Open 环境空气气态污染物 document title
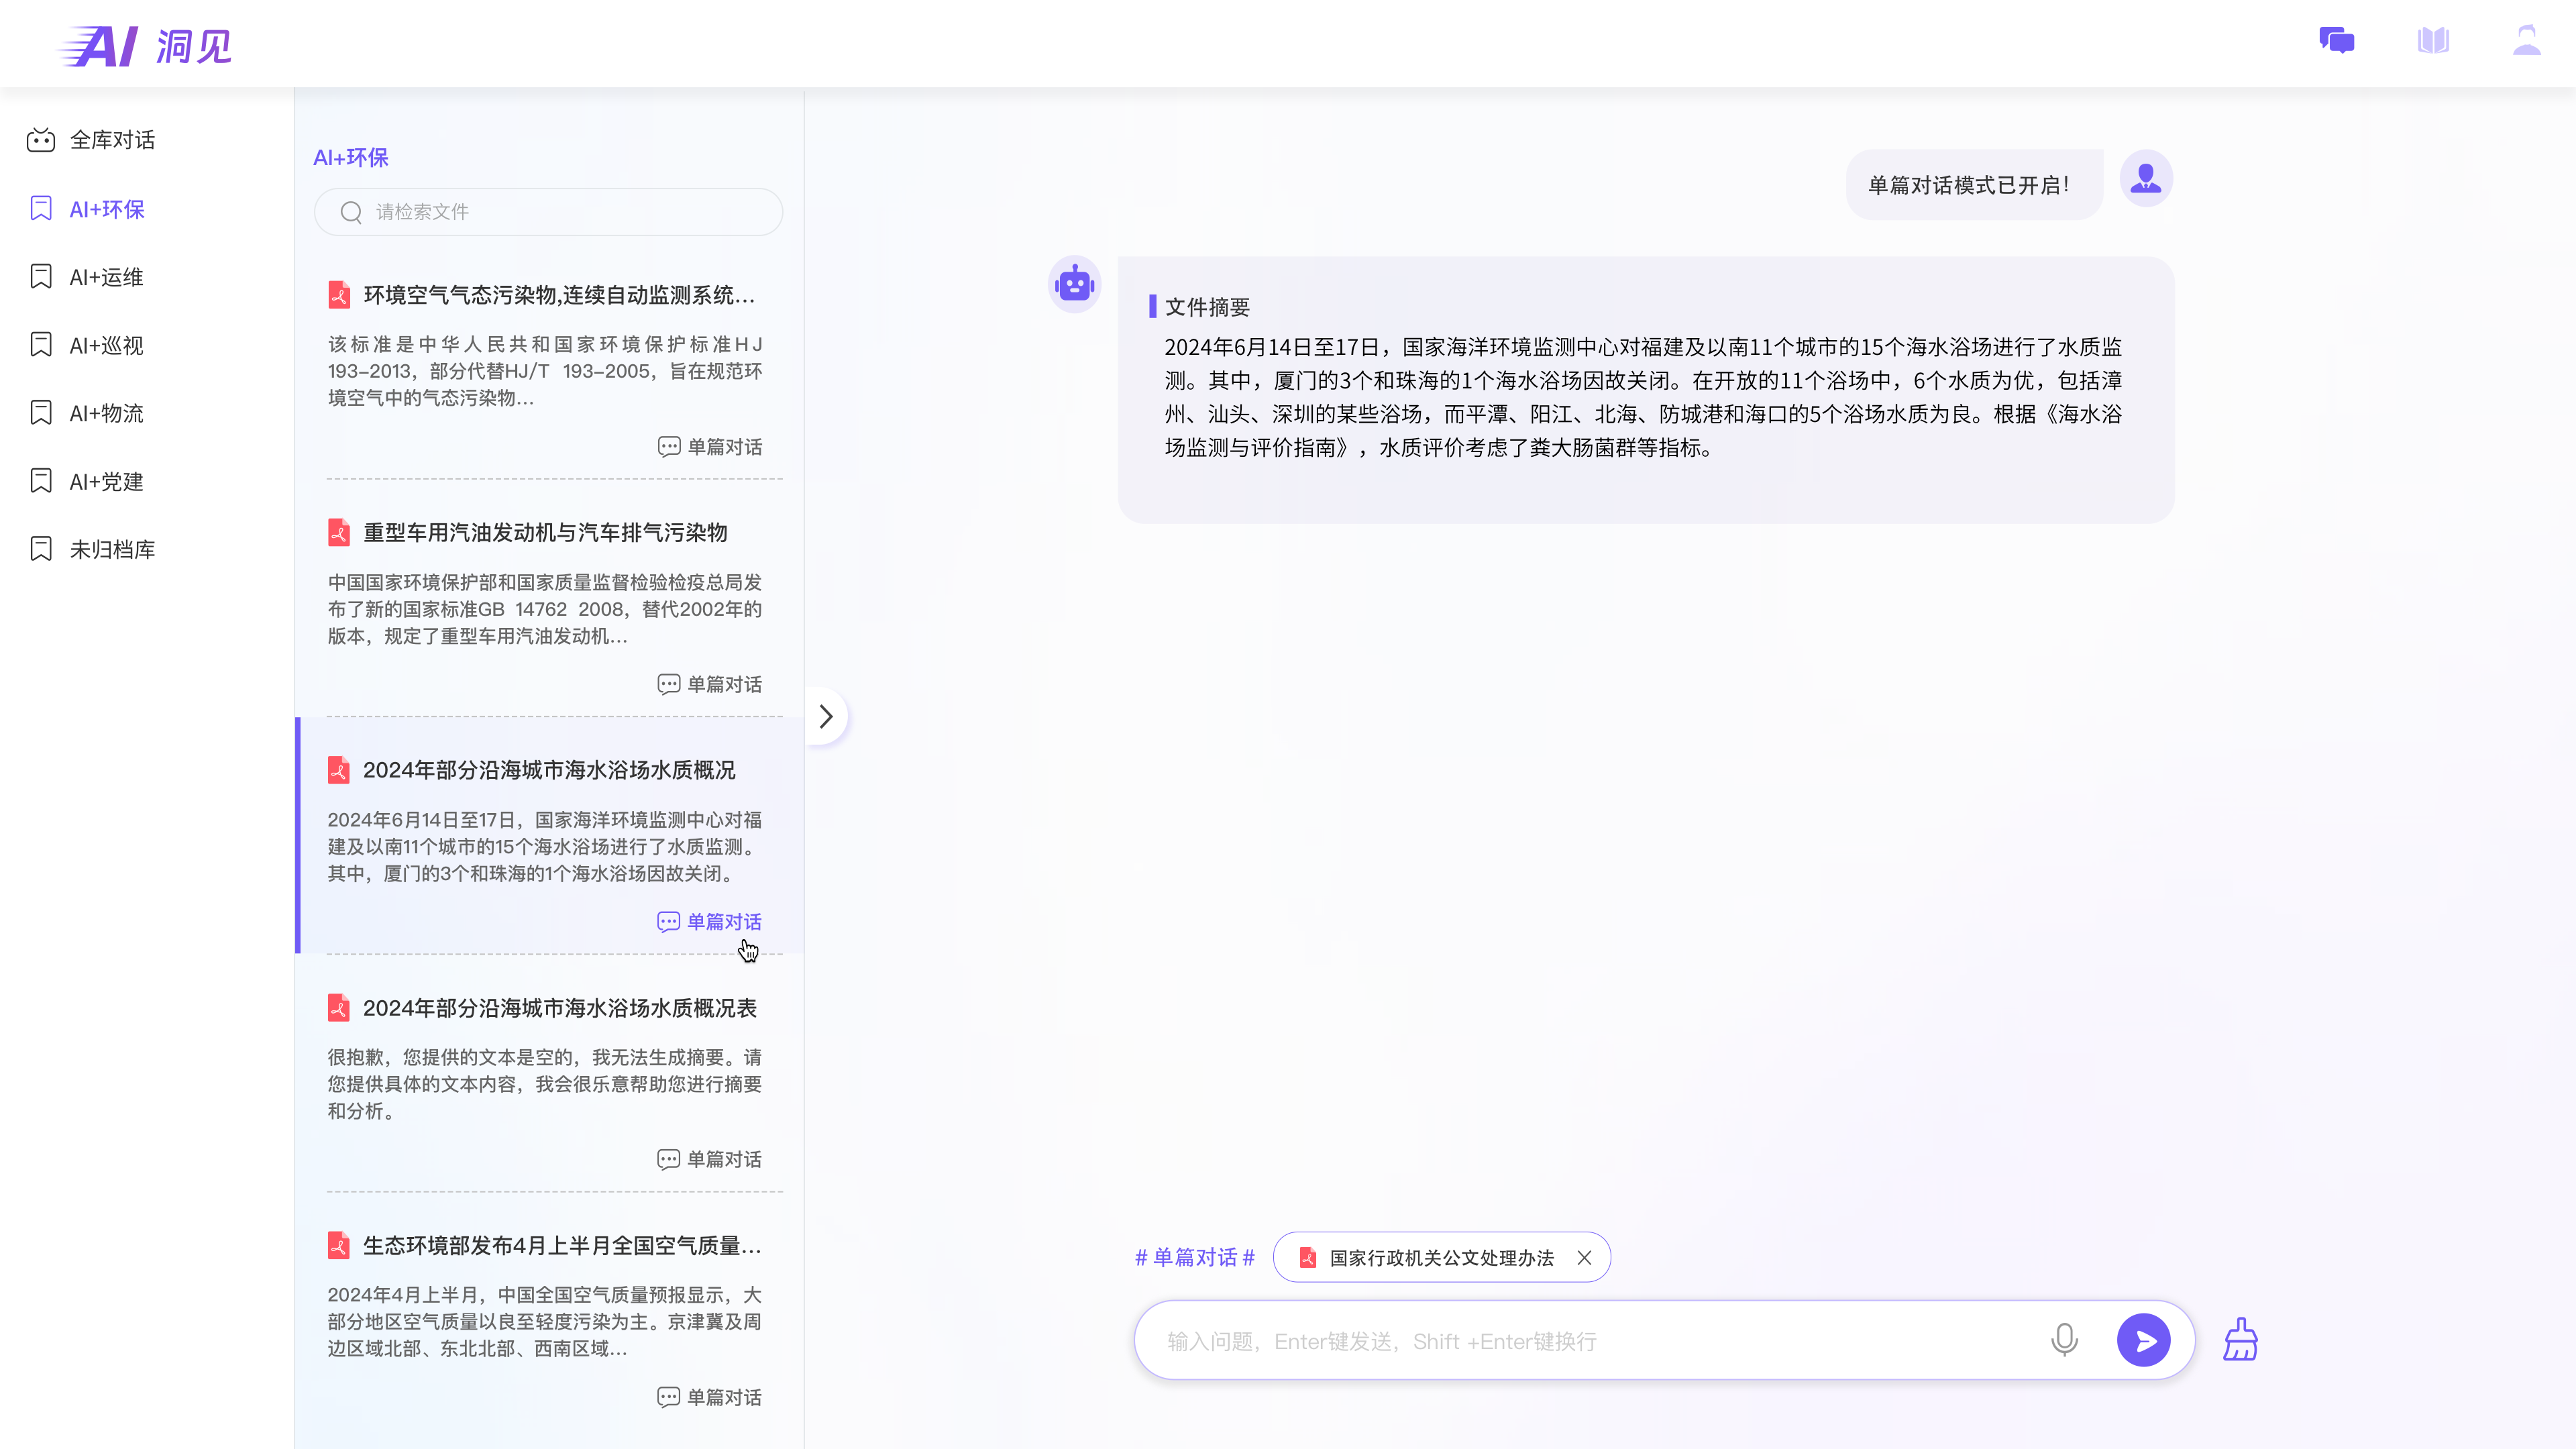The image size is (2576, 1449). click(559, 295)
